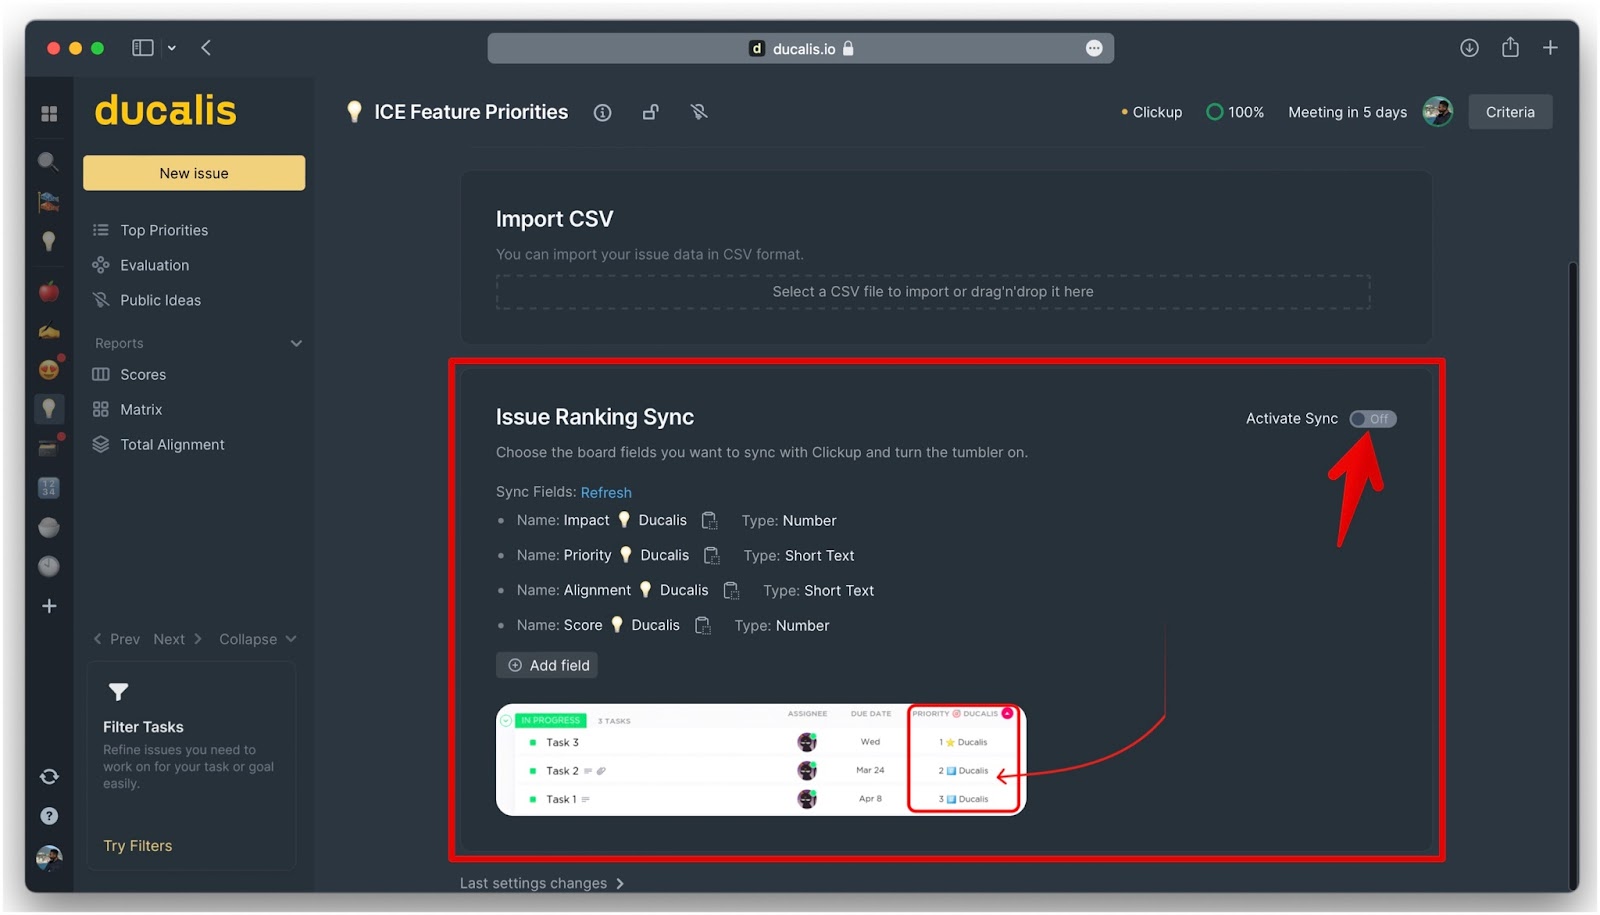1600x915 pixels.
Task: Open the dashboard grid icon in left rail
Action: point(49,114)
